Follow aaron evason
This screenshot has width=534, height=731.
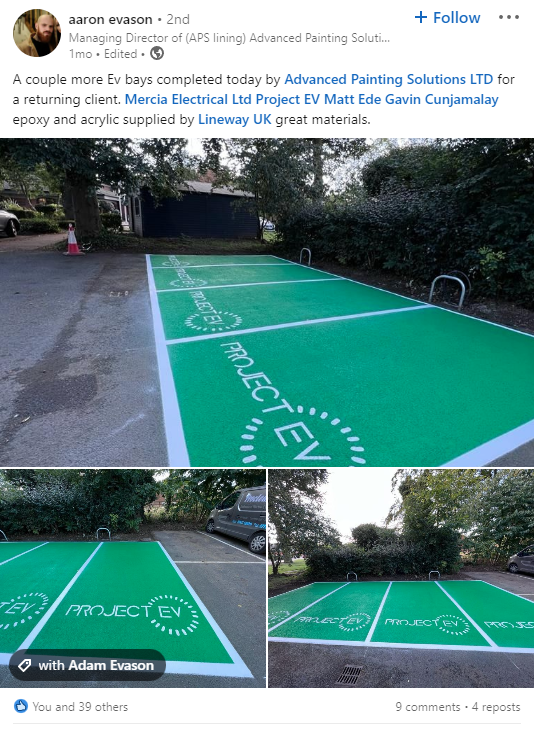(x=447, y=18)
